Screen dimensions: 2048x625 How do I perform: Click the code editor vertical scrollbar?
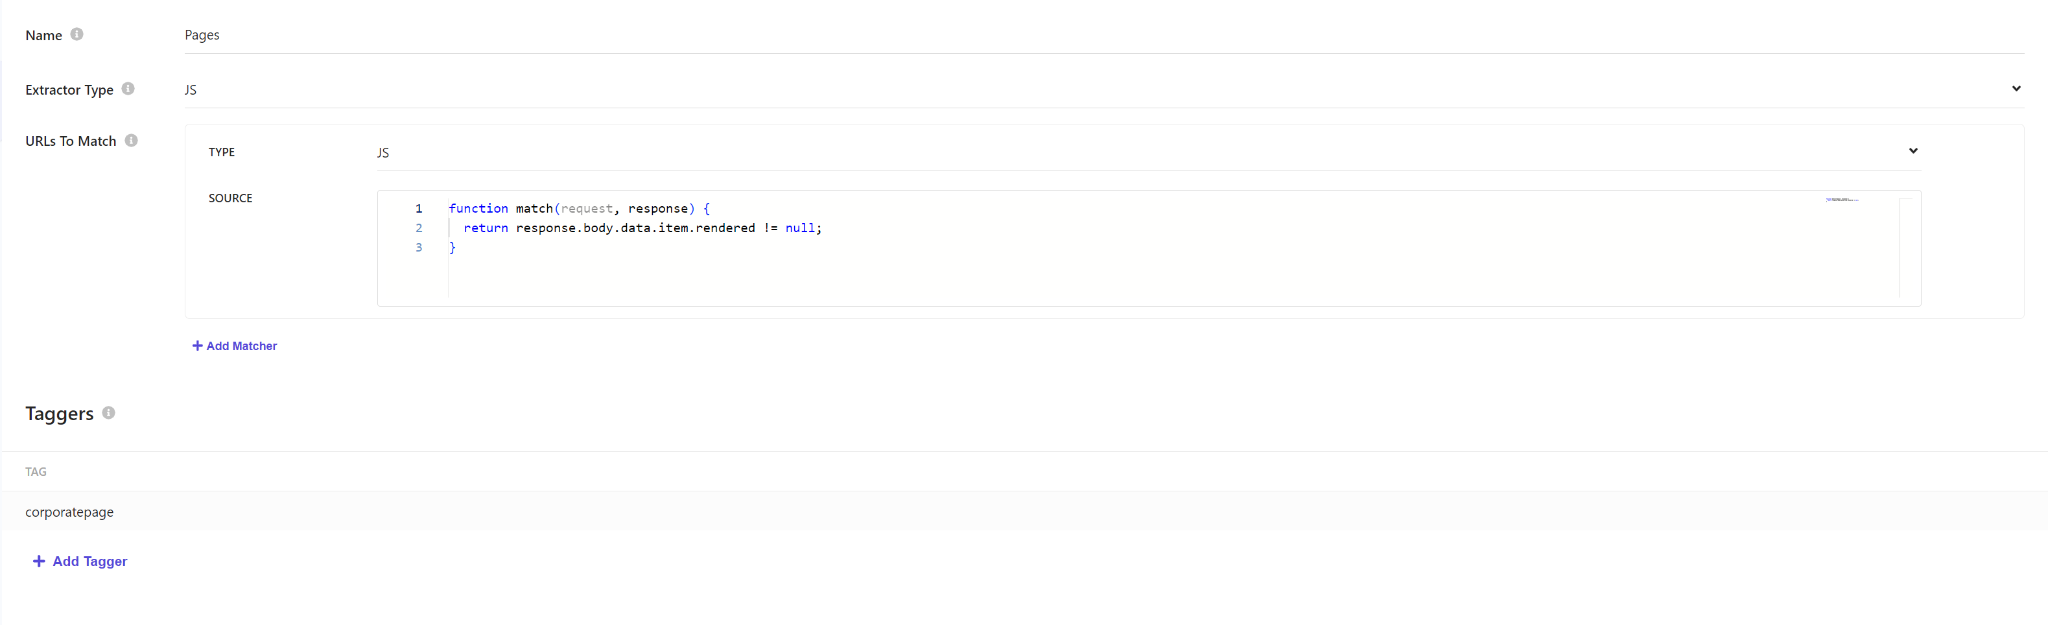[x=1905, y=248]
